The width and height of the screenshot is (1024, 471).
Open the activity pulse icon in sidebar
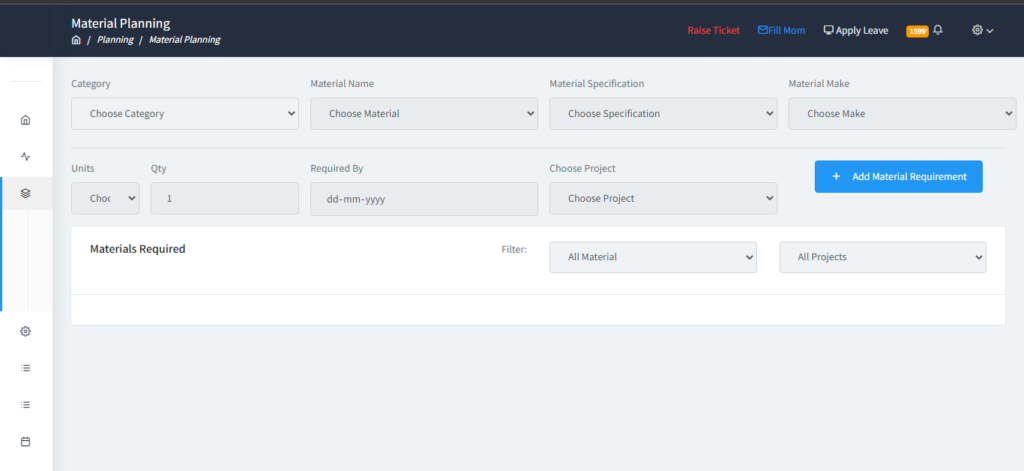point(26,156)
